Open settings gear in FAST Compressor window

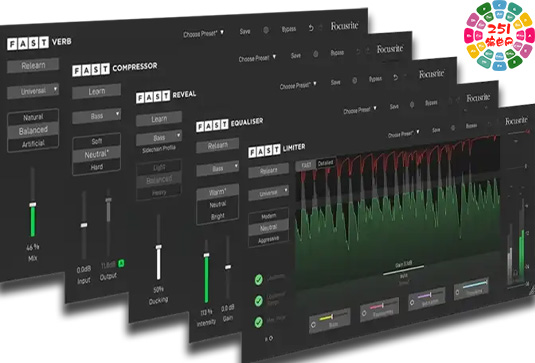coord(316,54)
